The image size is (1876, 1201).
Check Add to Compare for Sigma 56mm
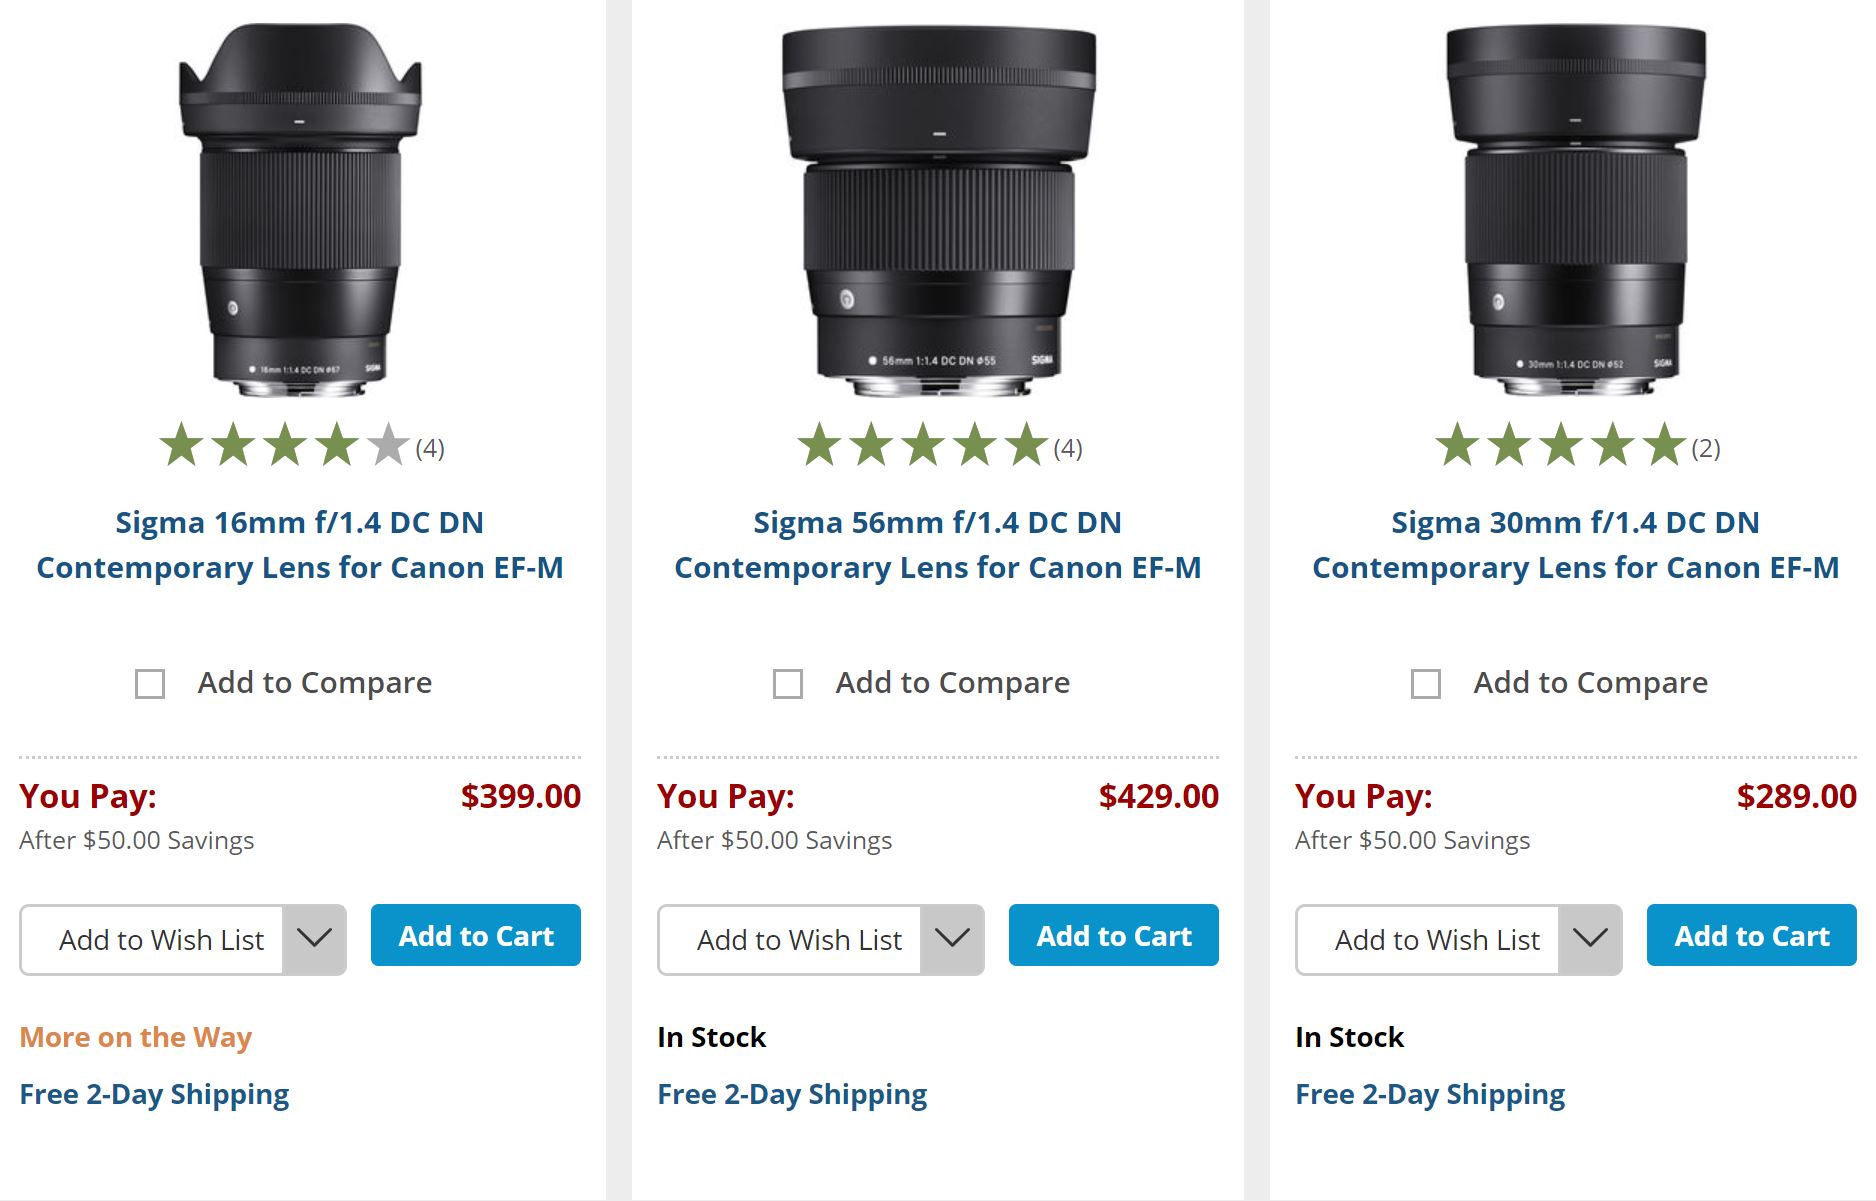click(788, 684)
